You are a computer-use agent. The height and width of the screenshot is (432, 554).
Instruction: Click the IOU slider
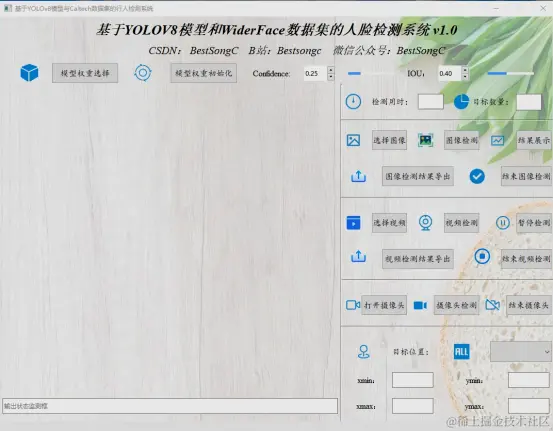pos(511,73)
